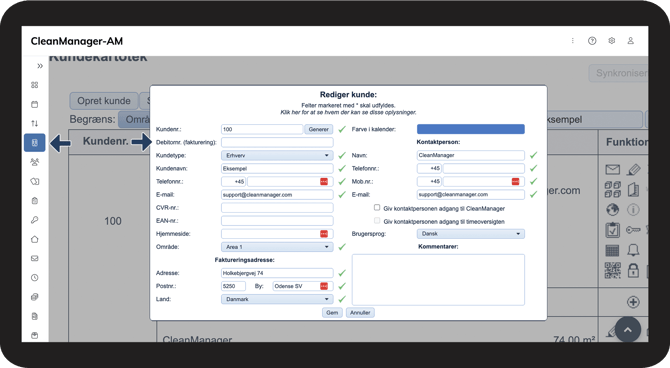Open the Brugersprog dropdown showing Dansk
This screenshot has height=368, width=670.
[x=470, y=234]
